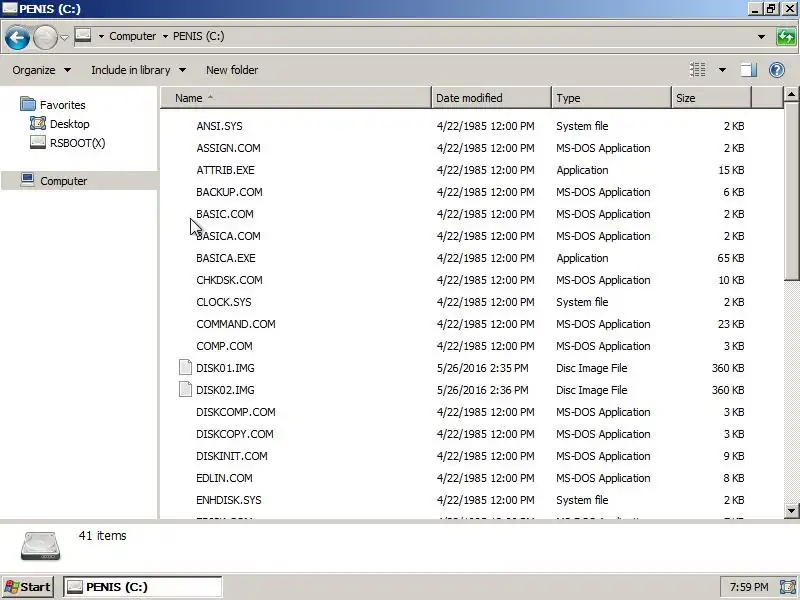
Task: Click the hard drive icon in details pane
Action: [x=40, y=545]
